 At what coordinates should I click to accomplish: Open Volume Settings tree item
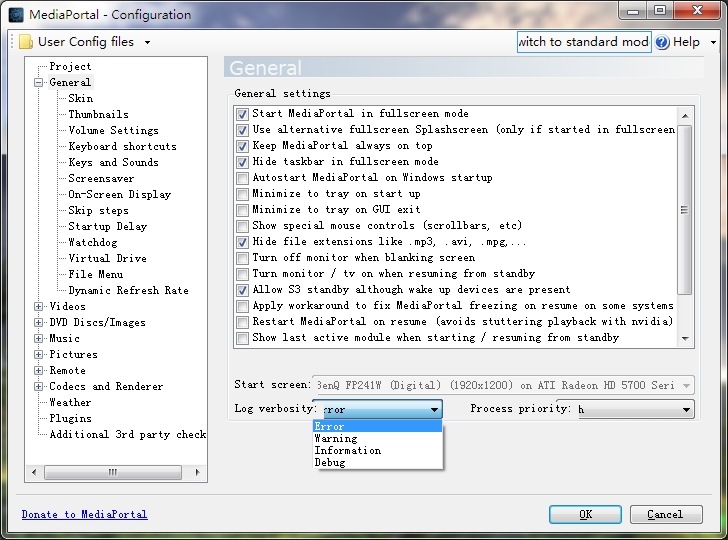pyautogui.click(x=113, y=130)
